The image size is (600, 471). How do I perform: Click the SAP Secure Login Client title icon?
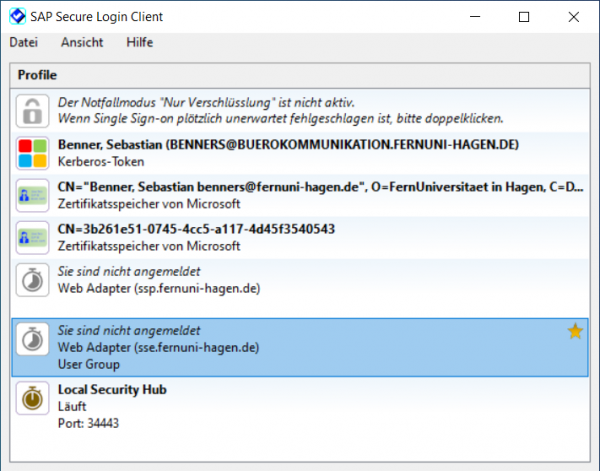point(17,16)
